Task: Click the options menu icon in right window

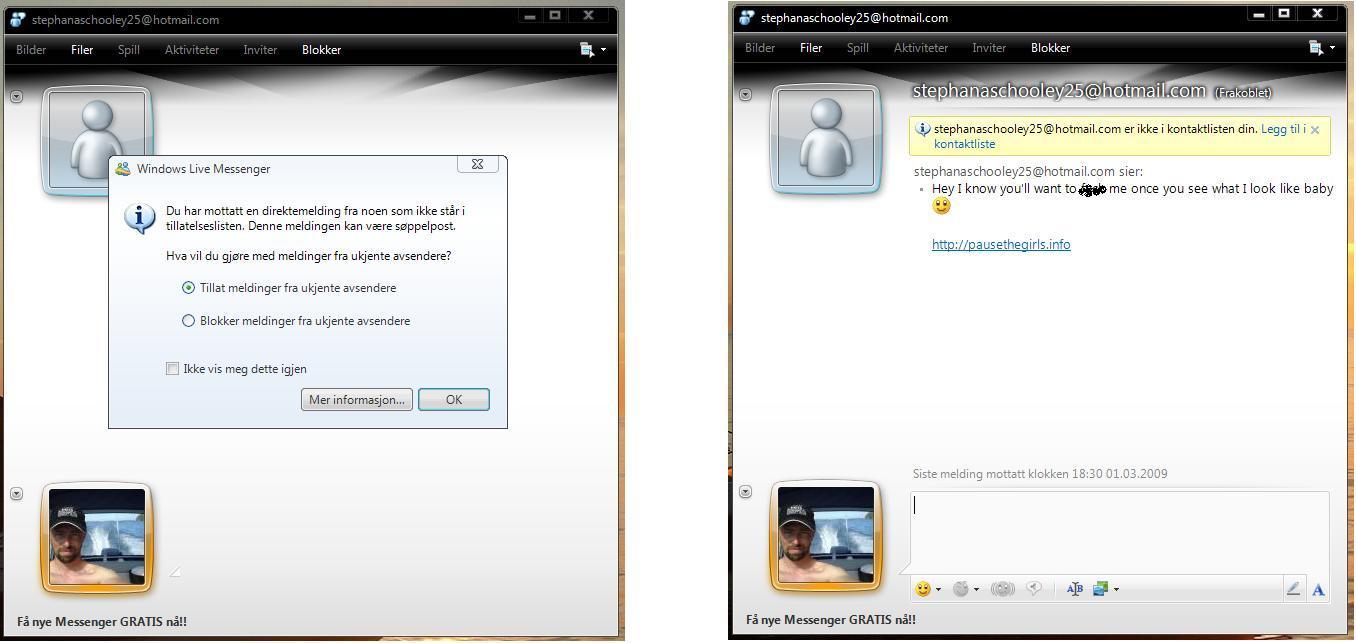Action: click(1316, 47)
